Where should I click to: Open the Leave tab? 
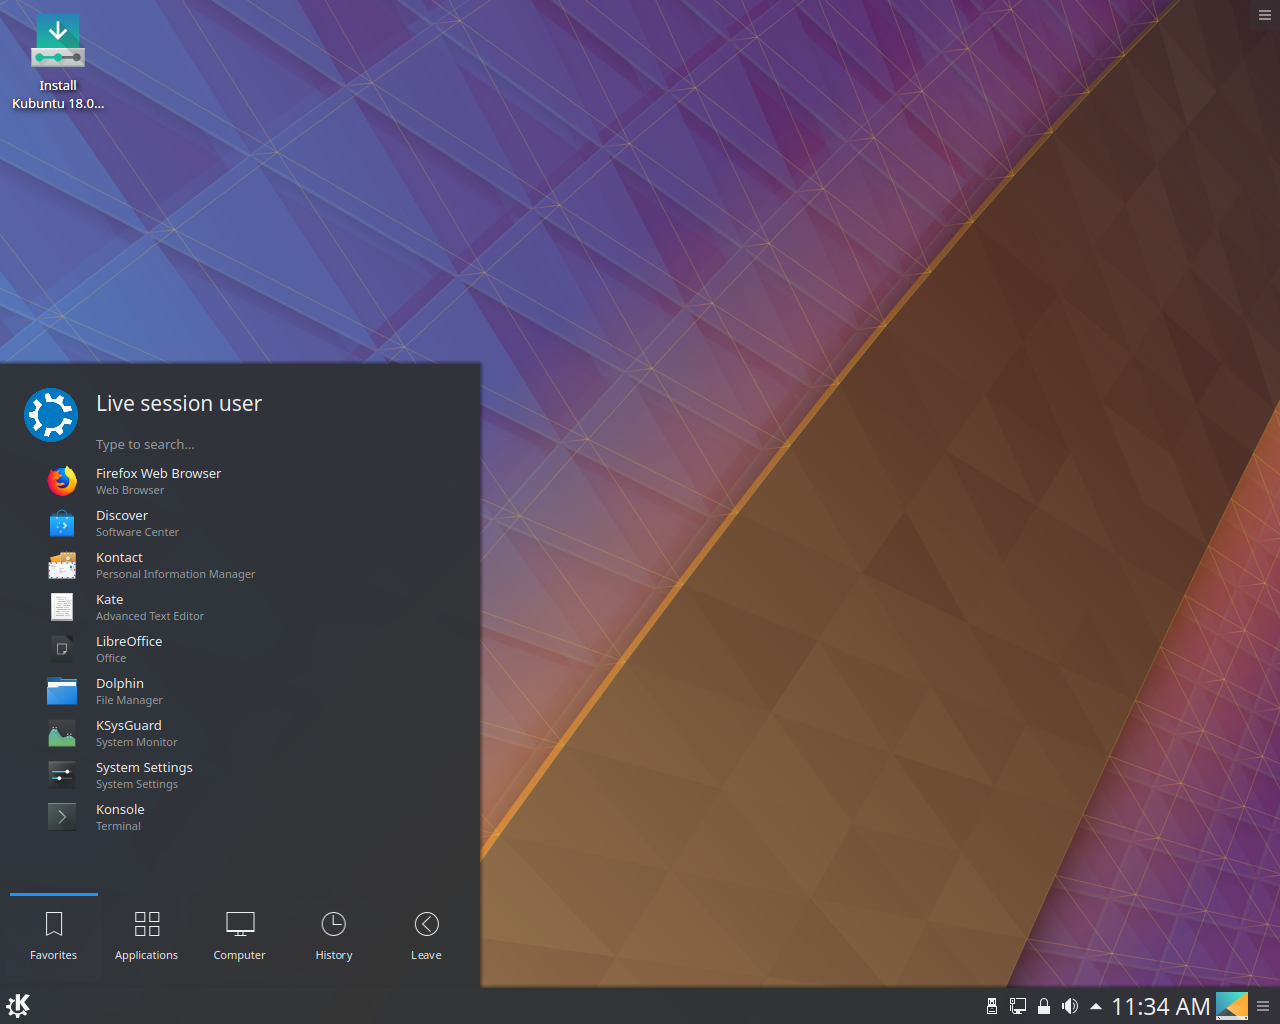point(426,937)
